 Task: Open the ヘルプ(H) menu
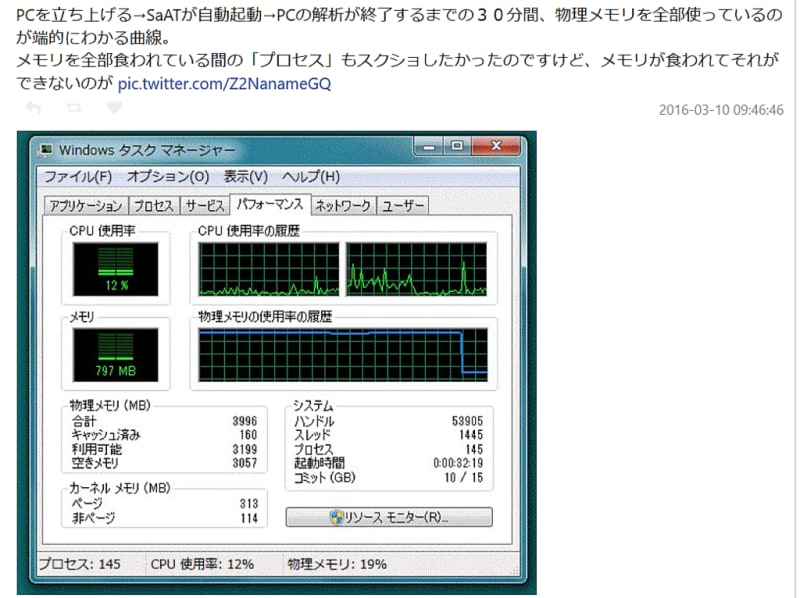tap(311, 177)
